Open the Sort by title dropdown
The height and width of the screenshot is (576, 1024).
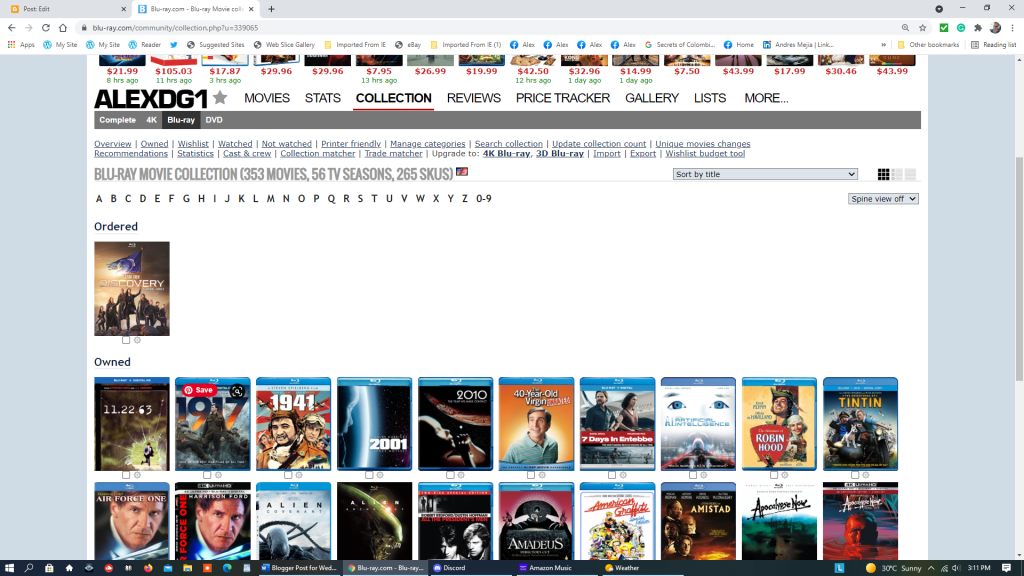[765, 174]
